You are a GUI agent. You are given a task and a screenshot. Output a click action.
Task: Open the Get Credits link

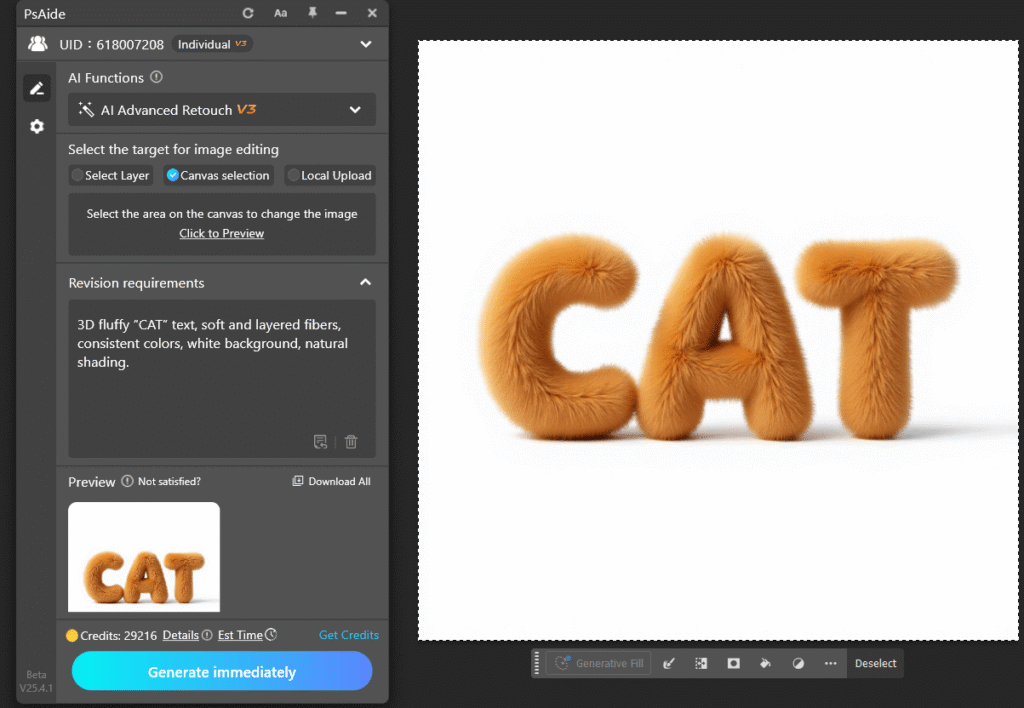(x=349, y=634)
